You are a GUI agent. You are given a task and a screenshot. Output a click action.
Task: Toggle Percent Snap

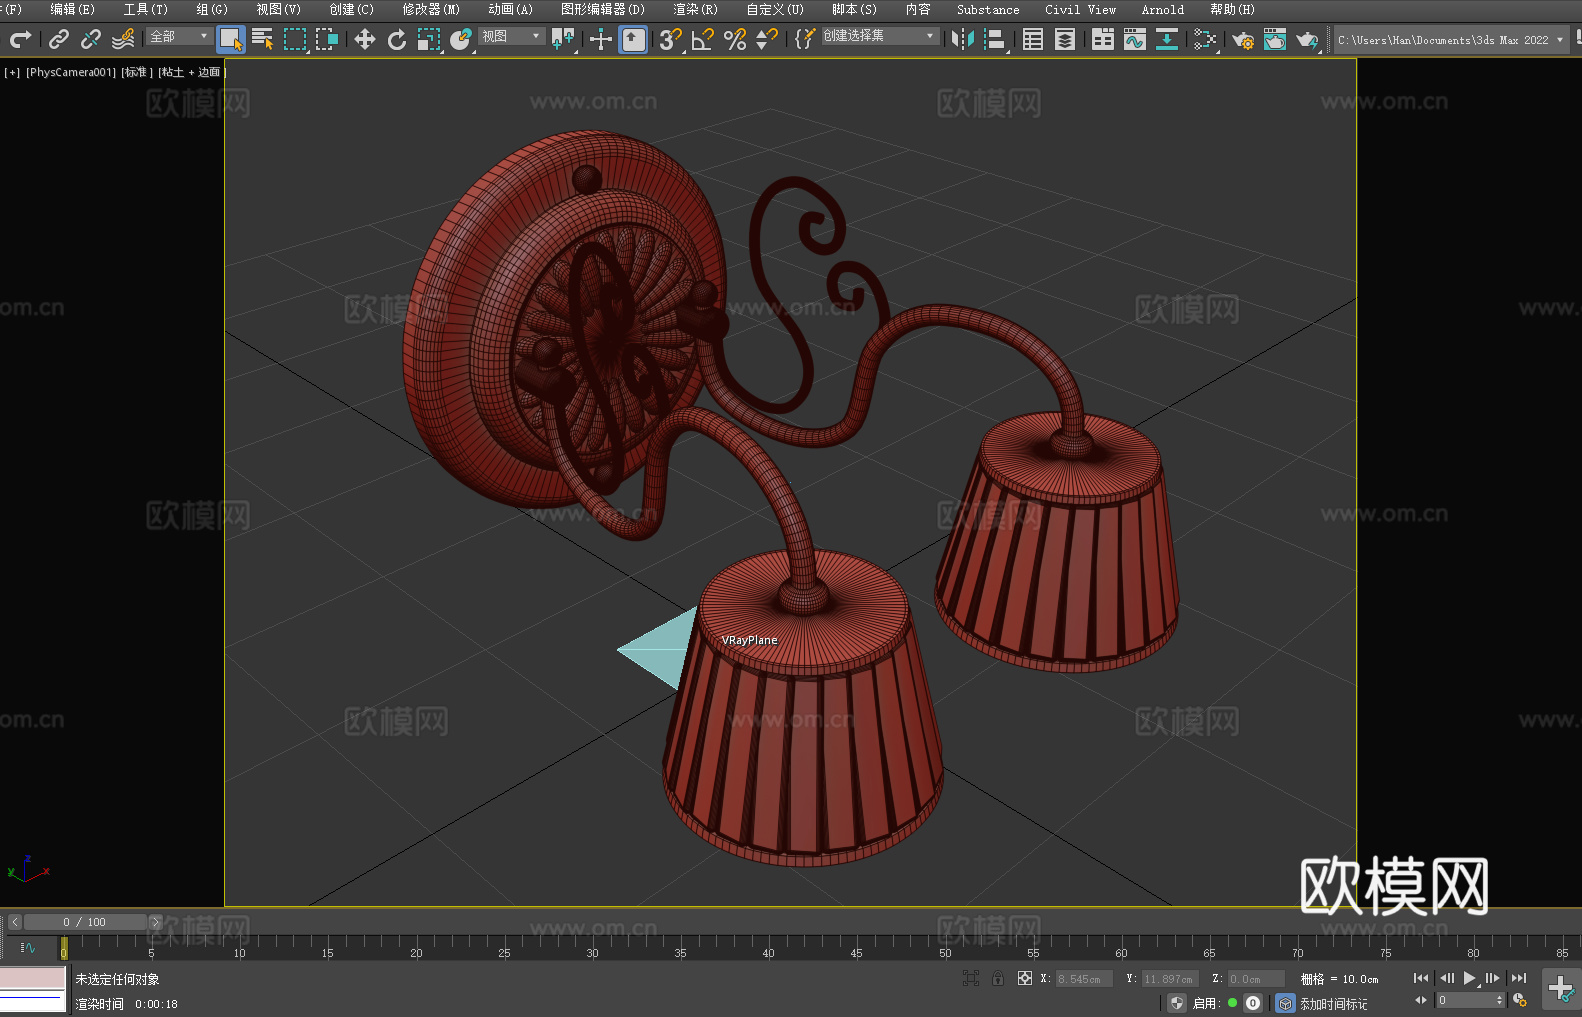point(735,39)
